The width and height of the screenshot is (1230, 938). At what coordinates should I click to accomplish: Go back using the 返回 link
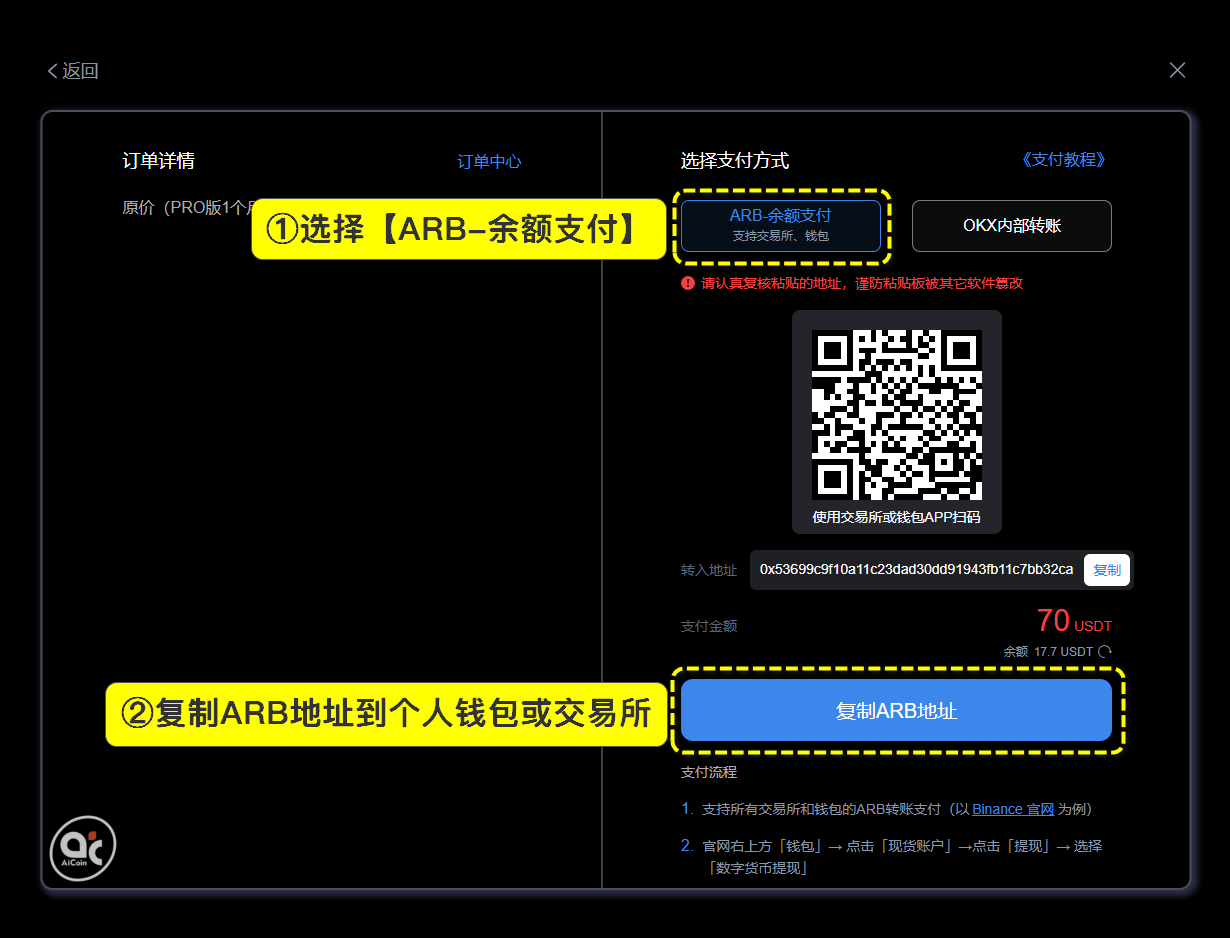(73, 71)
